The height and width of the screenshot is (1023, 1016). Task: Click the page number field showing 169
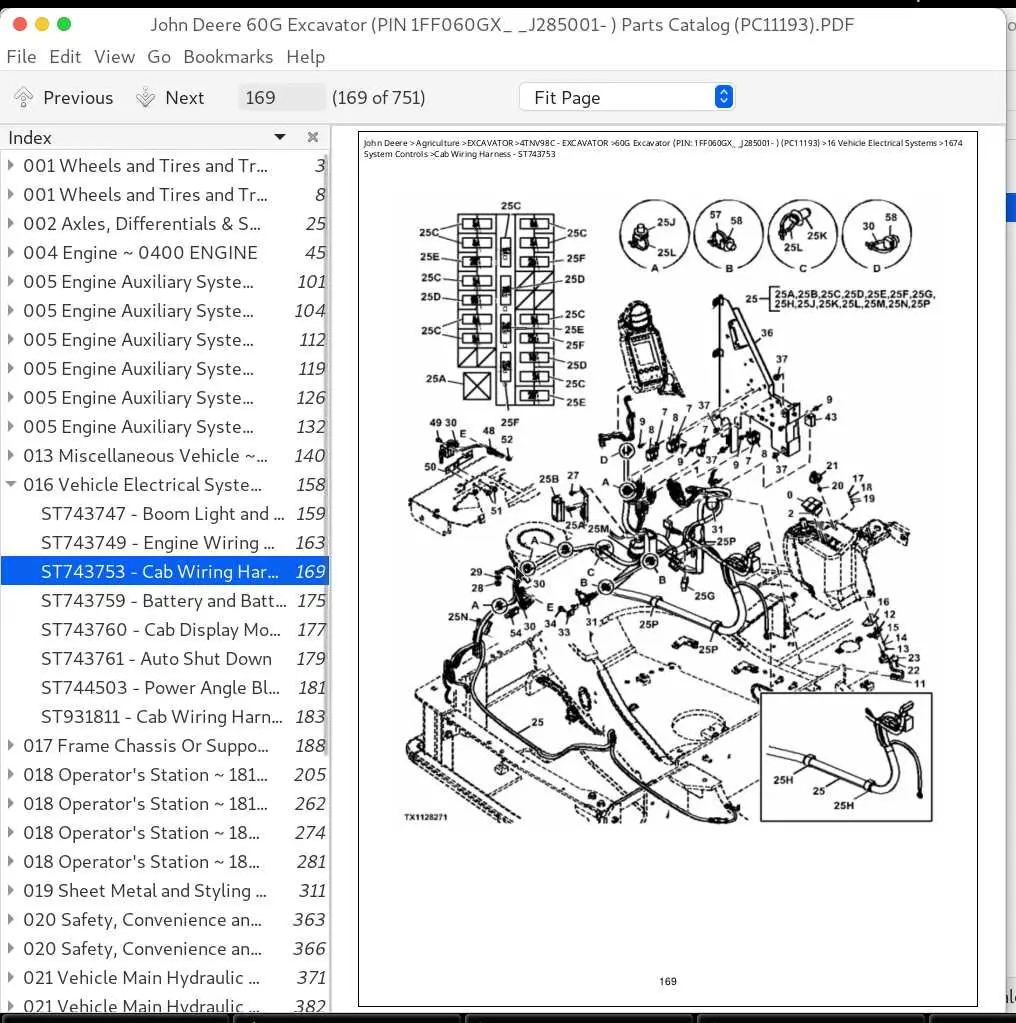pyautogui.click(x=281, y=97)
